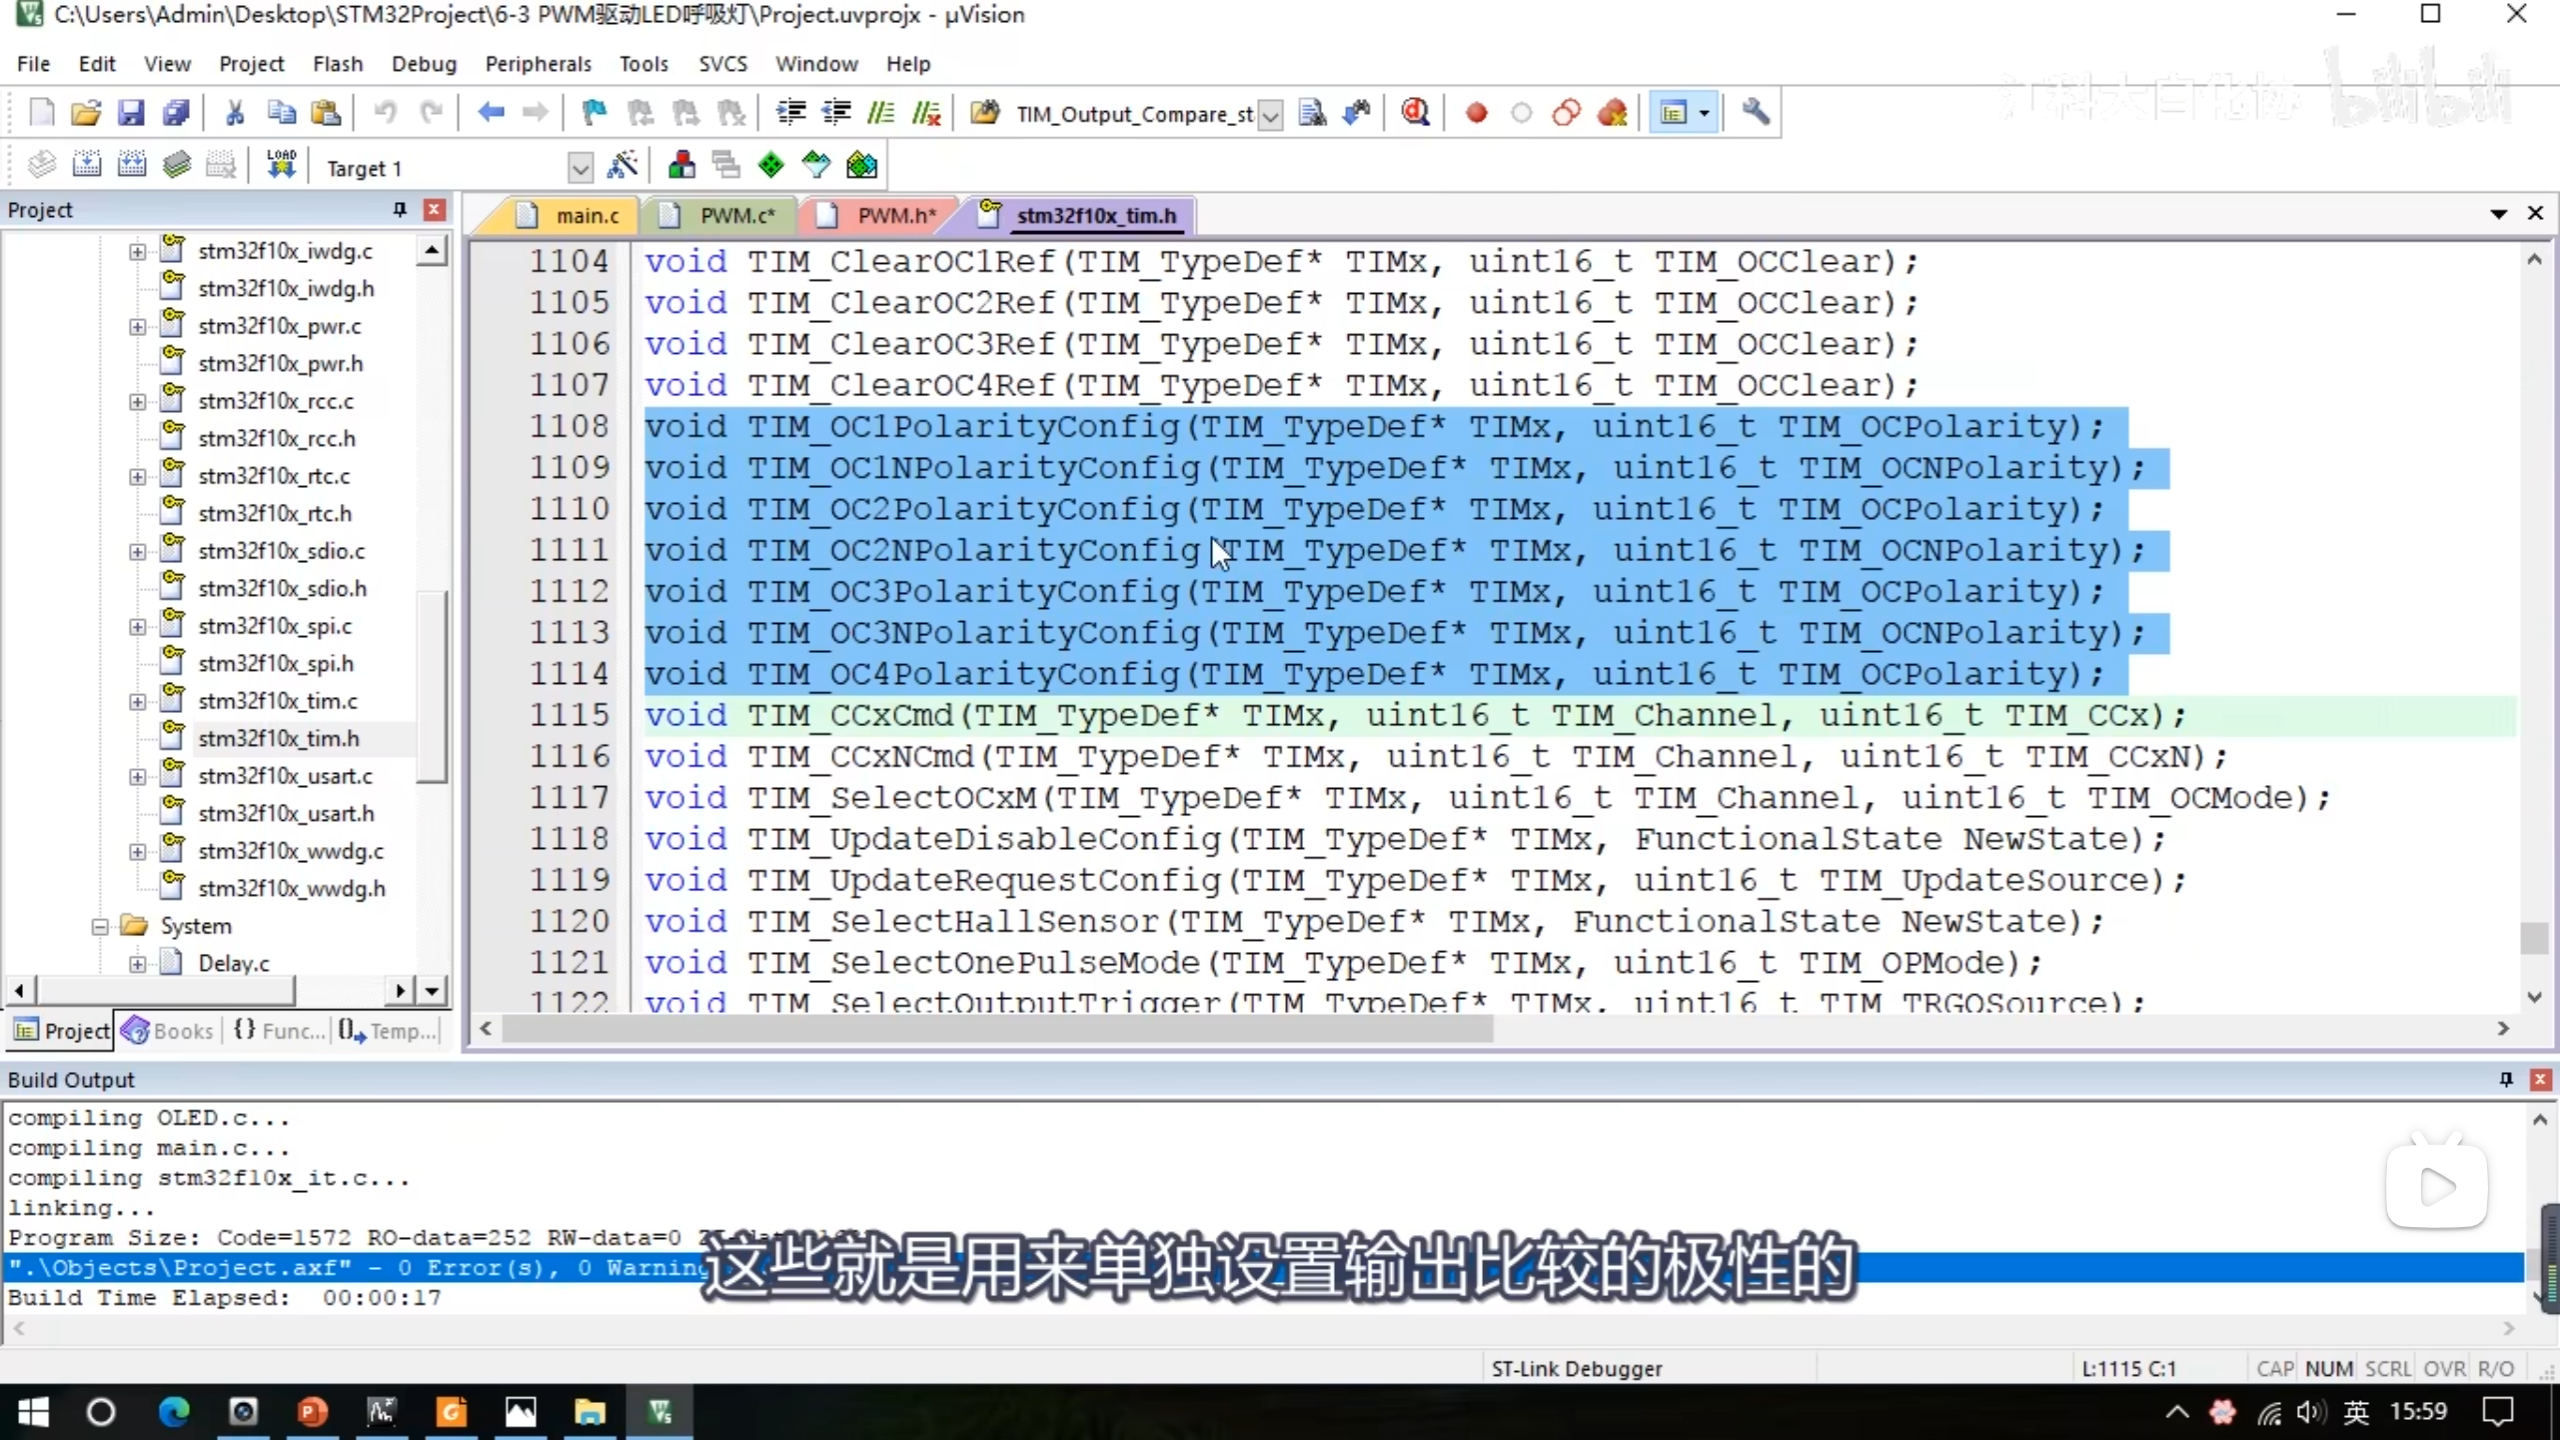Click the Save file toolbar icon
The height and width of the screenshot is (1440, 2560).
[x=131, y=113]
